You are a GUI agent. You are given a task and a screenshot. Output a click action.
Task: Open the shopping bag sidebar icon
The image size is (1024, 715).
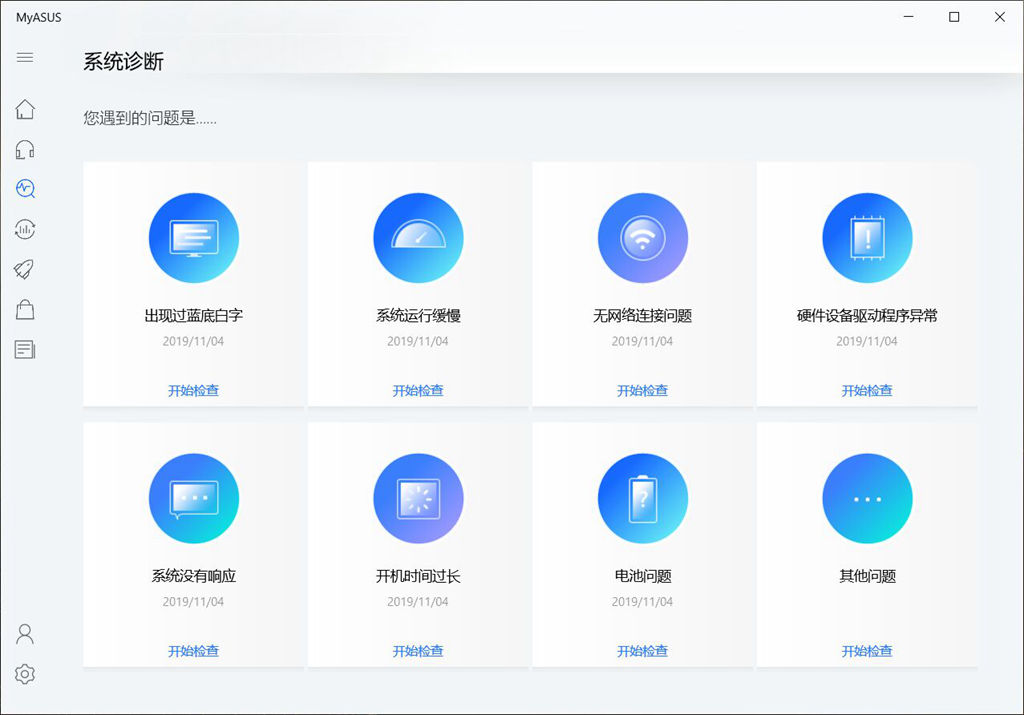(x=25, y=310)
